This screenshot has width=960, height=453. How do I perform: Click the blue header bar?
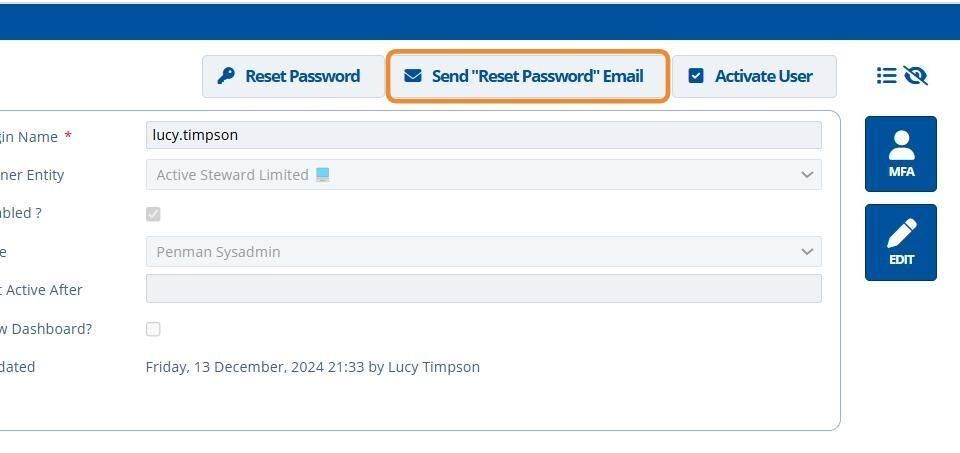[480, 21]
